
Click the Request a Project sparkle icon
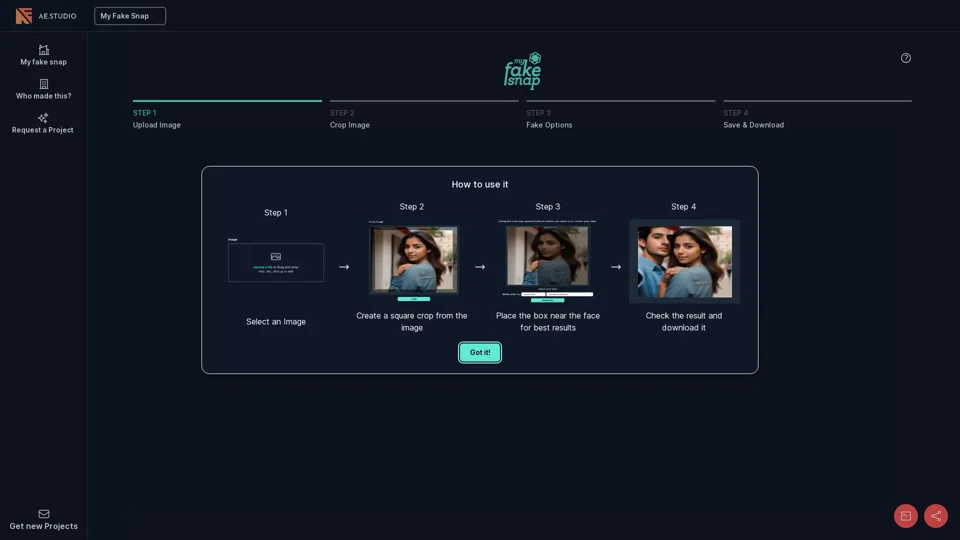coord(43,118)
